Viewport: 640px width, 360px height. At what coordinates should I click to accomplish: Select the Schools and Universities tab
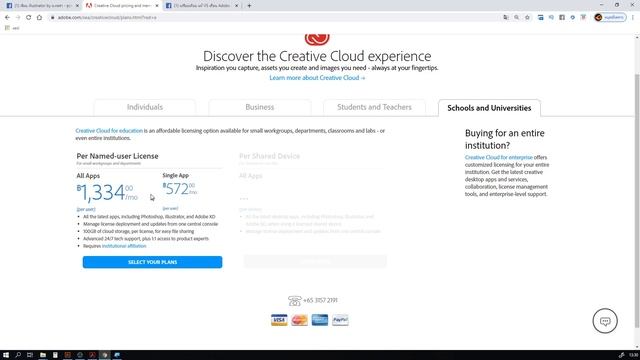coord(489,108)
